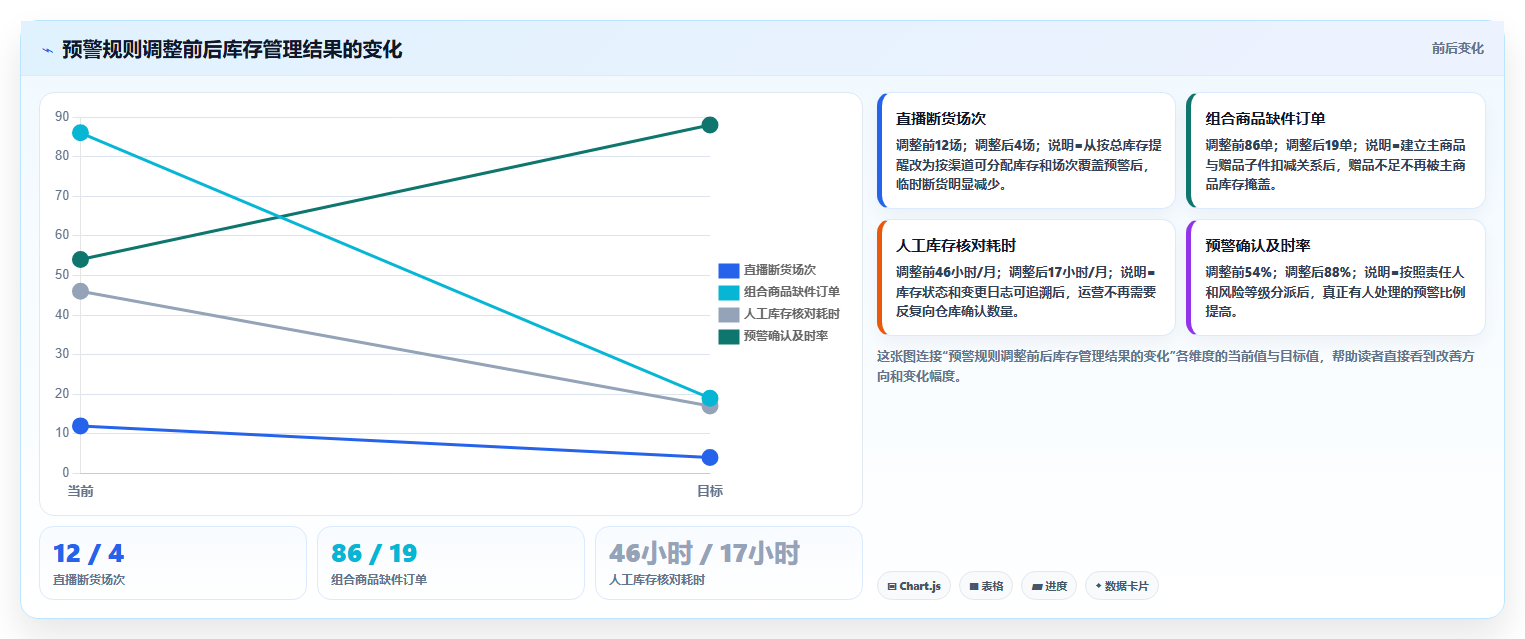Toggle the 直播断货场次 legend swatch
This screenshot has height=639, width=1525.
728,270
